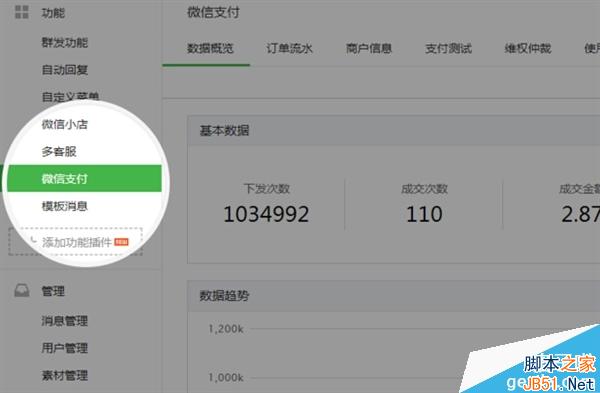Switch to the 商户信息 tab
The width and height of the screenshot is (600, 393).
(369, 49)
